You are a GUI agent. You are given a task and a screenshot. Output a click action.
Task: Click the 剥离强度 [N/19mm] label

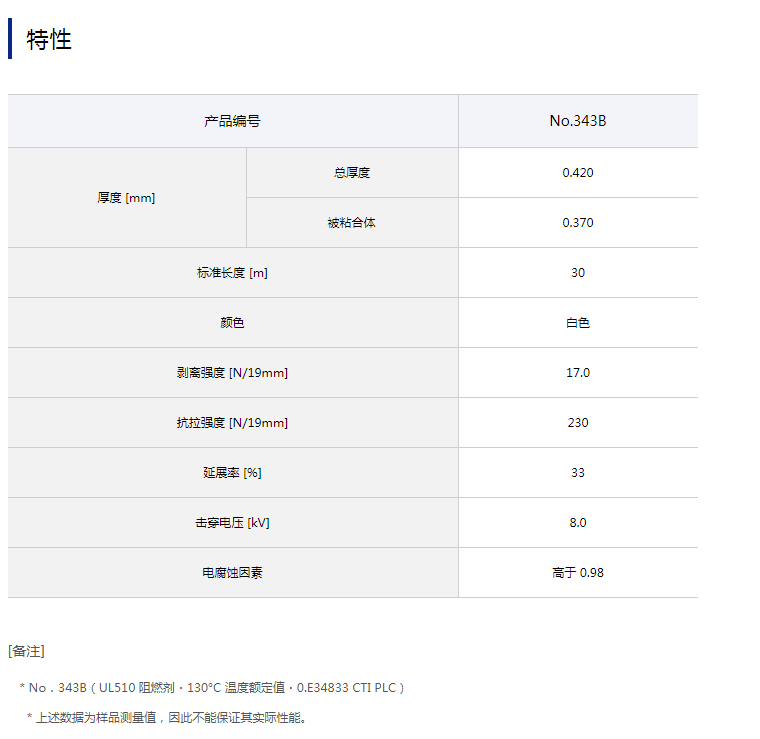[x=232, y=373]
